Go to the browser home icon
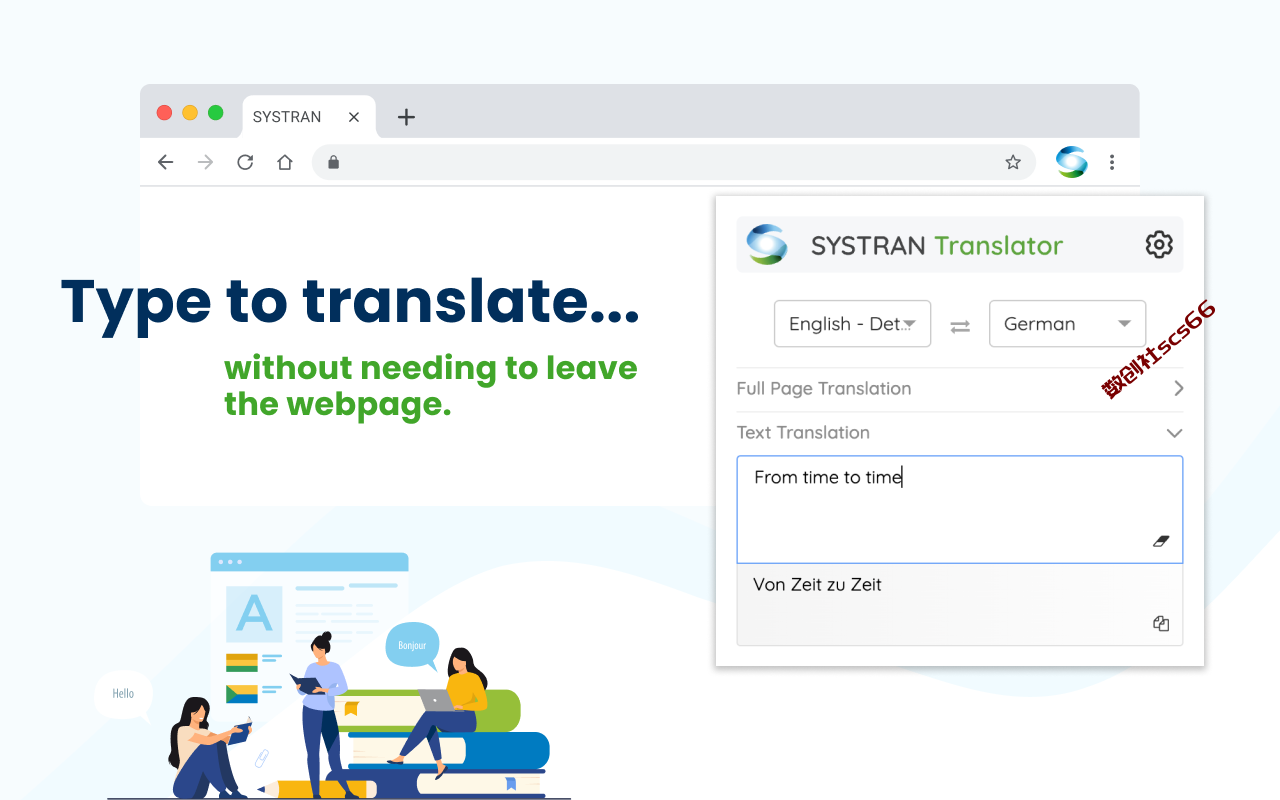This screenshot has height=800, width=1280. [x=285, y=162]
